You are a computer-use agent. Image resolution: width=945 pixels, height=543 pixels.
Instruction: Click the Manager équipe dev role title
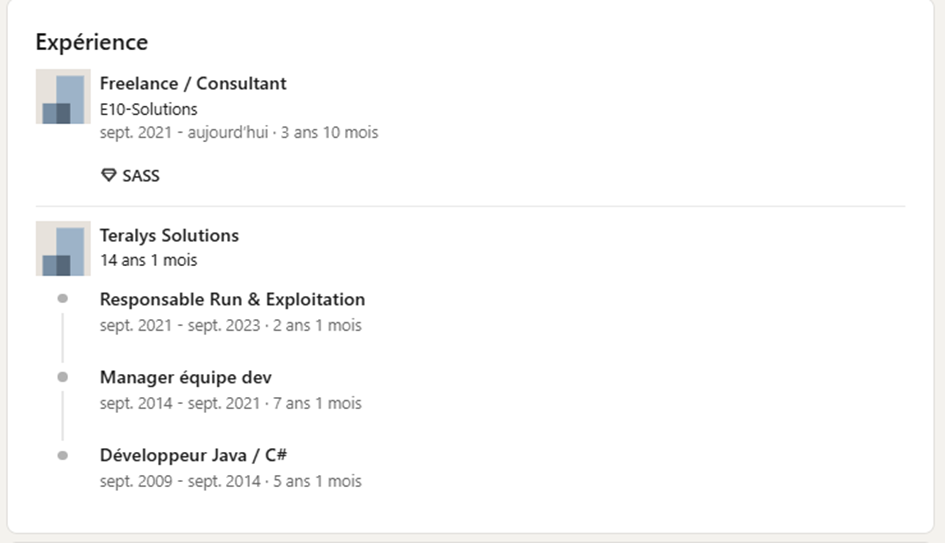(185, 377)
